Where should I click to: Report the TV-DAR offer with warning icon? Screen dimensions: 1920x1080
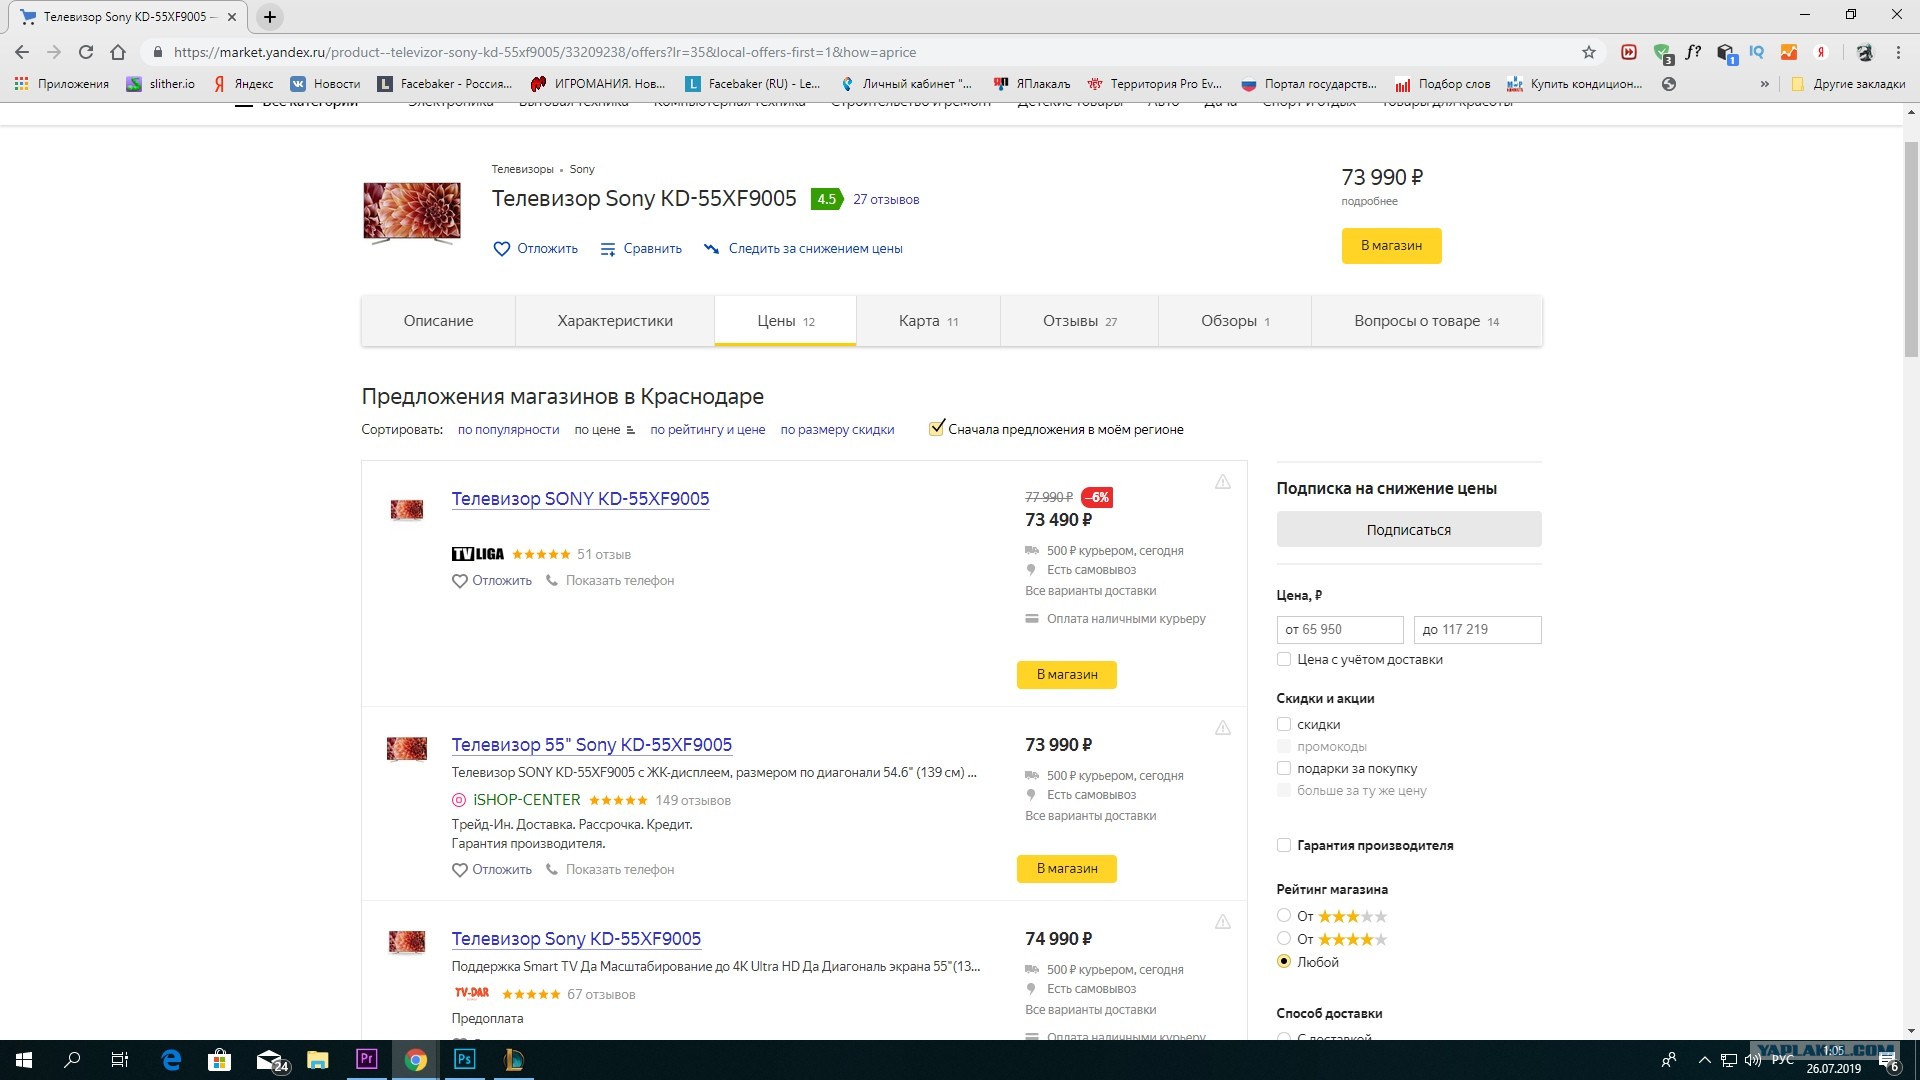[1222, 922]
